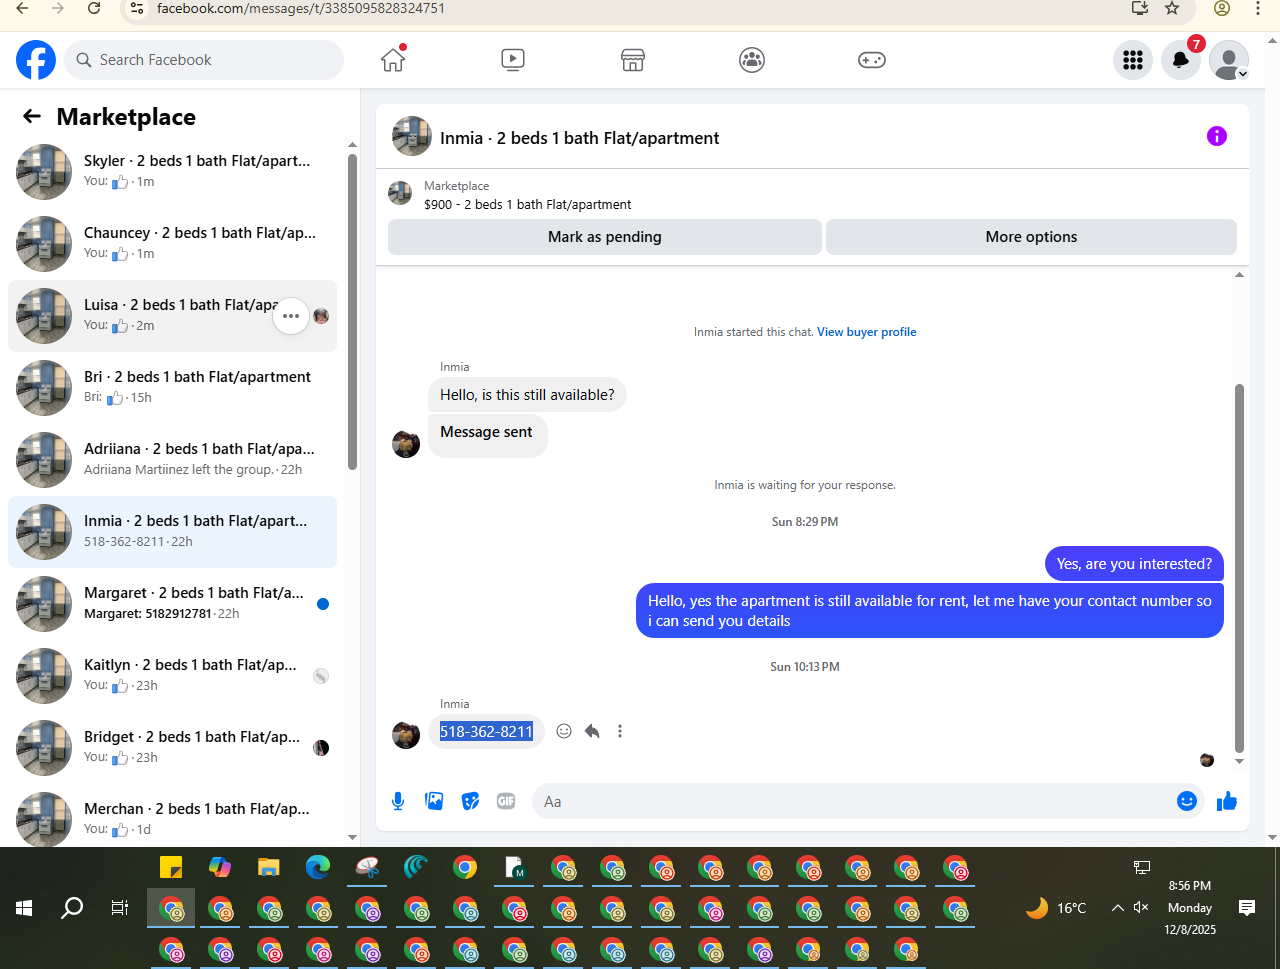Viewport: 1280px width, 969px height.
Task: Open the Marketplace storefront icon in top navigation
Action: point(633,60)
